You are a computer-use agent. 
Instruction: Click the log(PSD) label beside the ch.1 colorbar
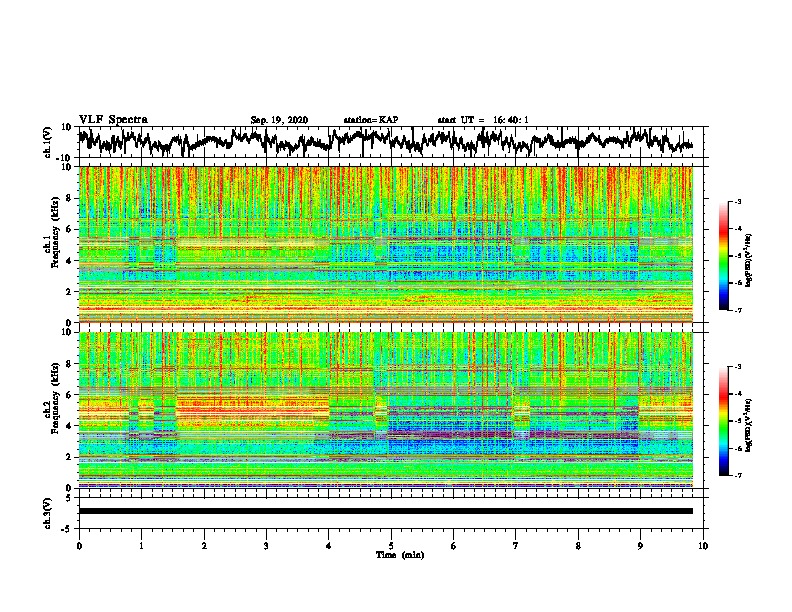point(749,261)
